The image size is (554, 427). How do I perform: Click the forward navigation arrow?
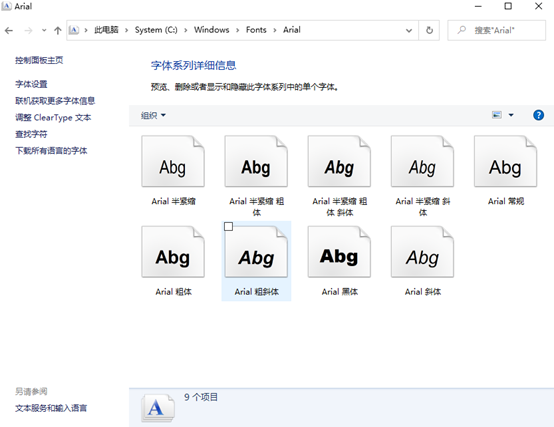click(28, 31)
